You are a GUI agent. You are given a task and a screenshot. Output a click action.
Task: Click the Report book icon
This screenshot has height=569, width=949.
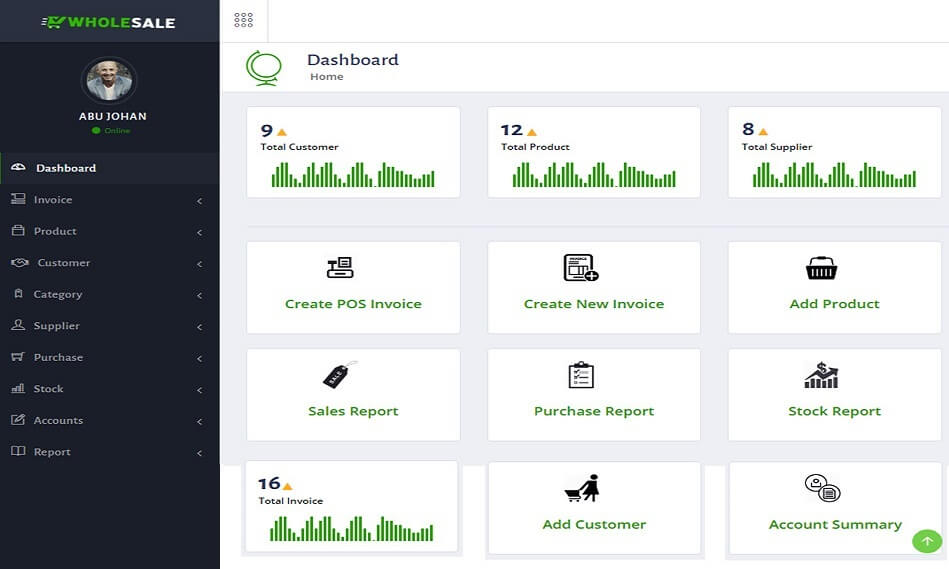(18, 451)
